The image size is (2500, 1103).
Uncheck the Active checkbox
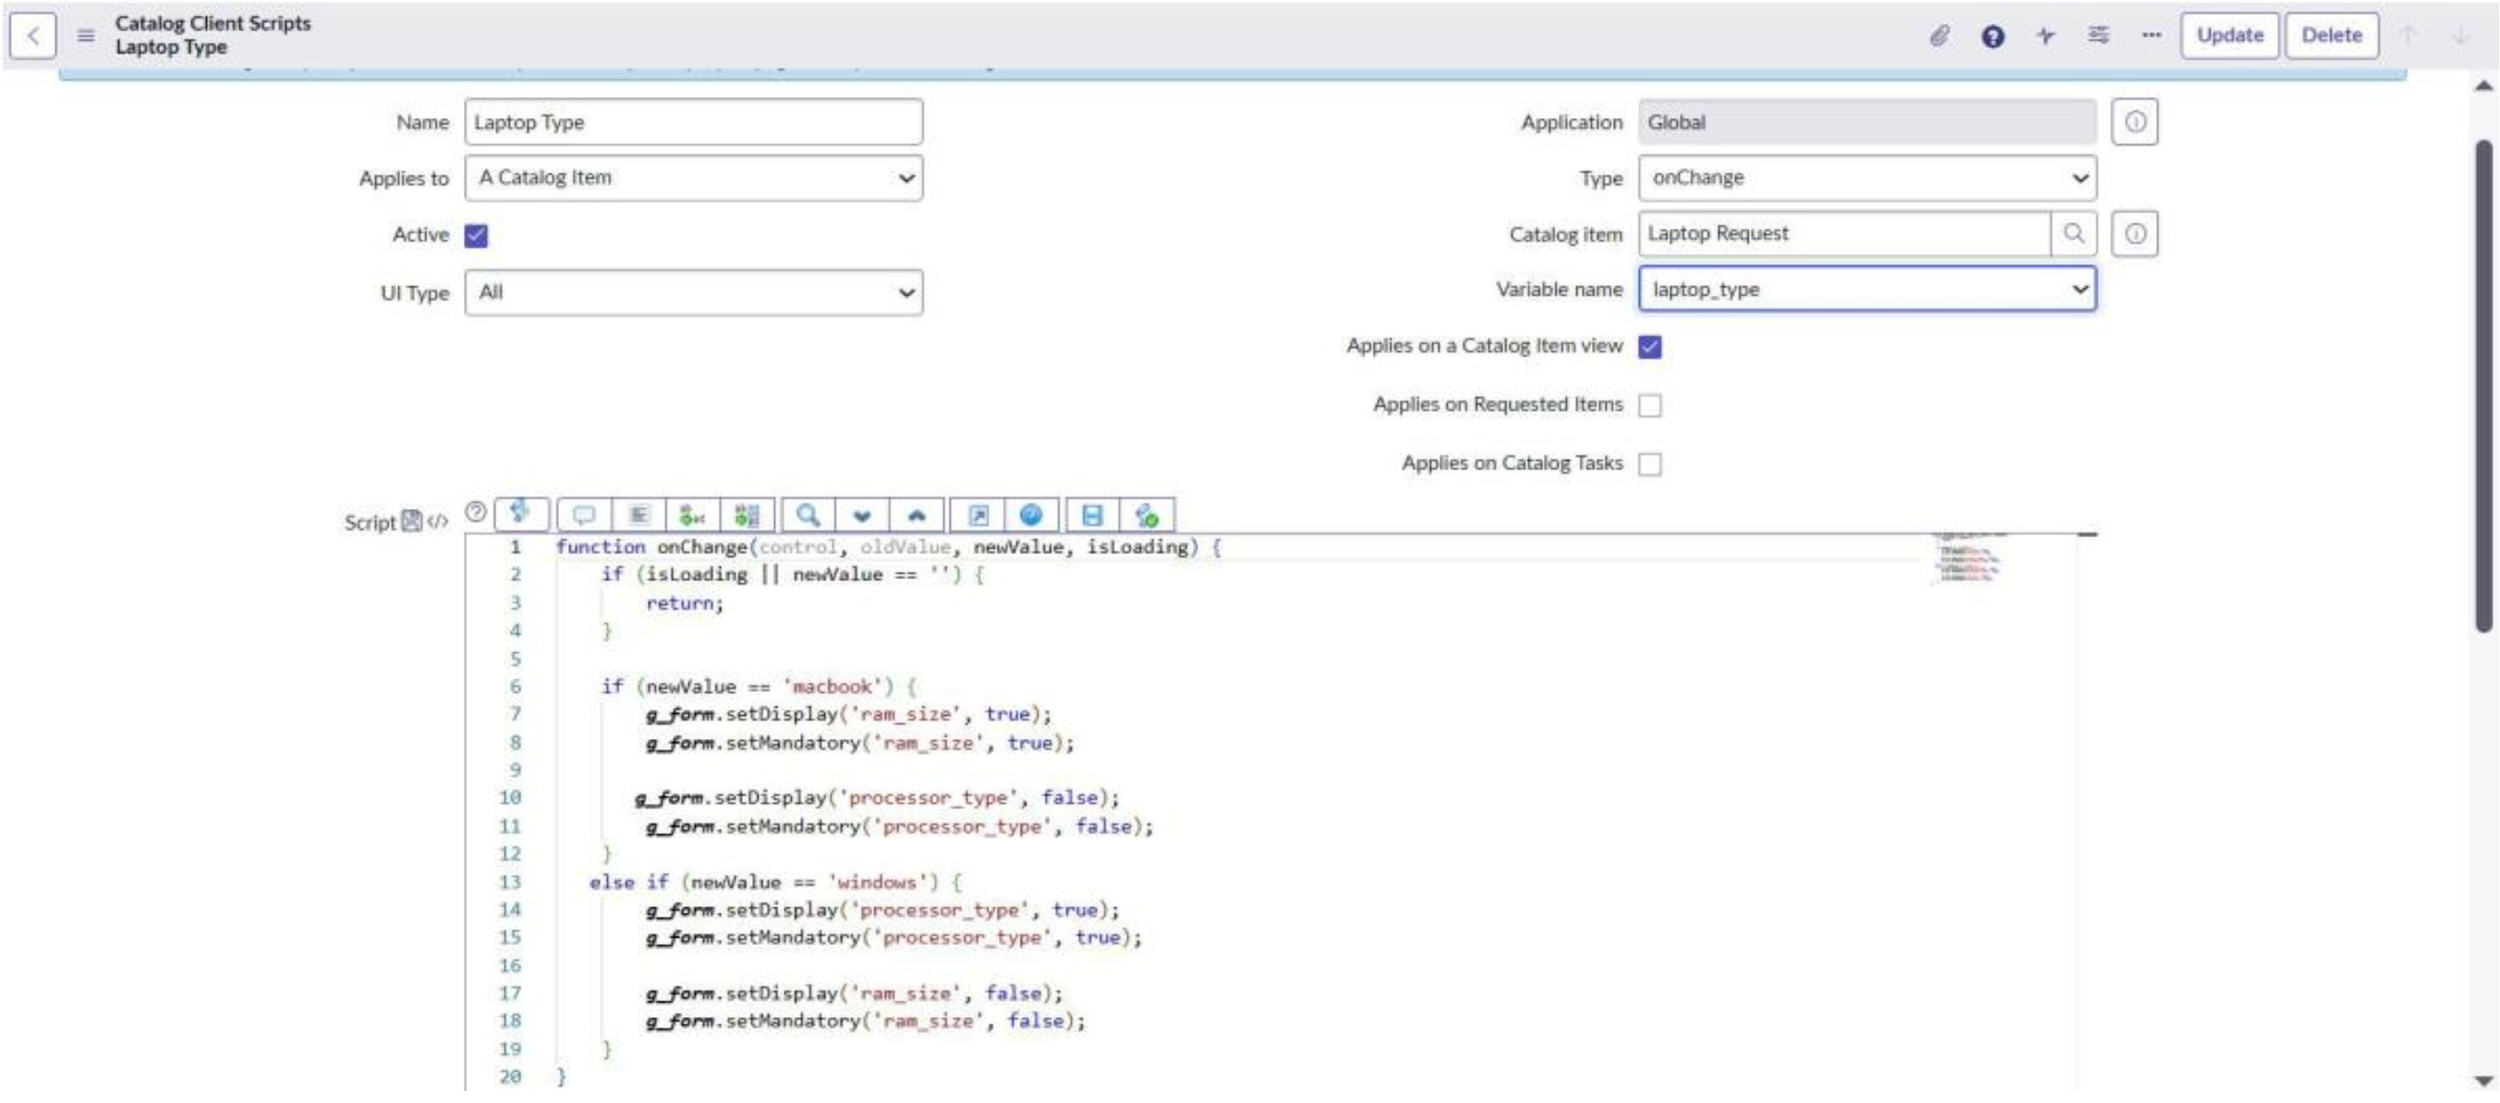476,235
